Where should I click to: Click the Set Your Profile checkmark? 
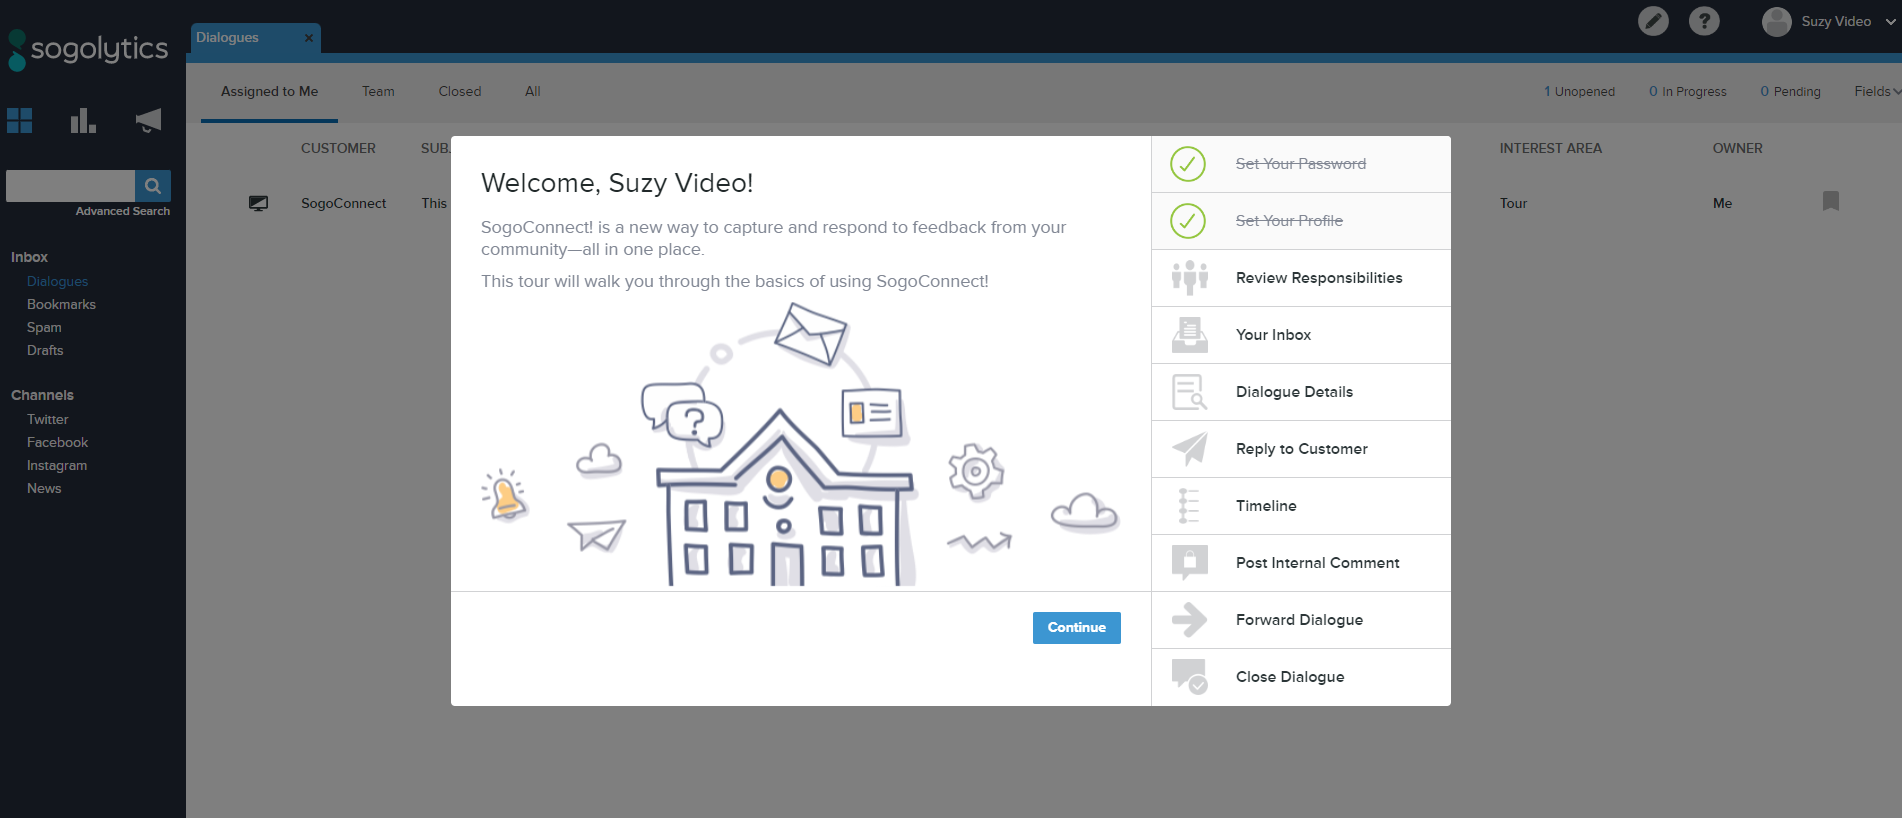pos(1188,221)
